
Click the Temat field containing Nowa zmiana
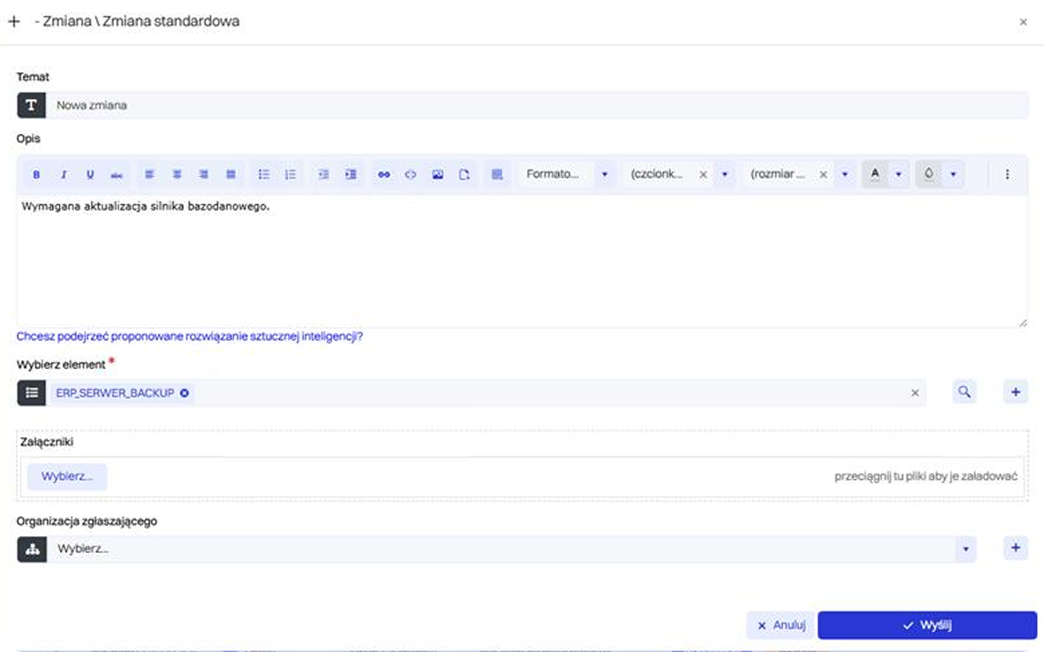pos(536,105)
